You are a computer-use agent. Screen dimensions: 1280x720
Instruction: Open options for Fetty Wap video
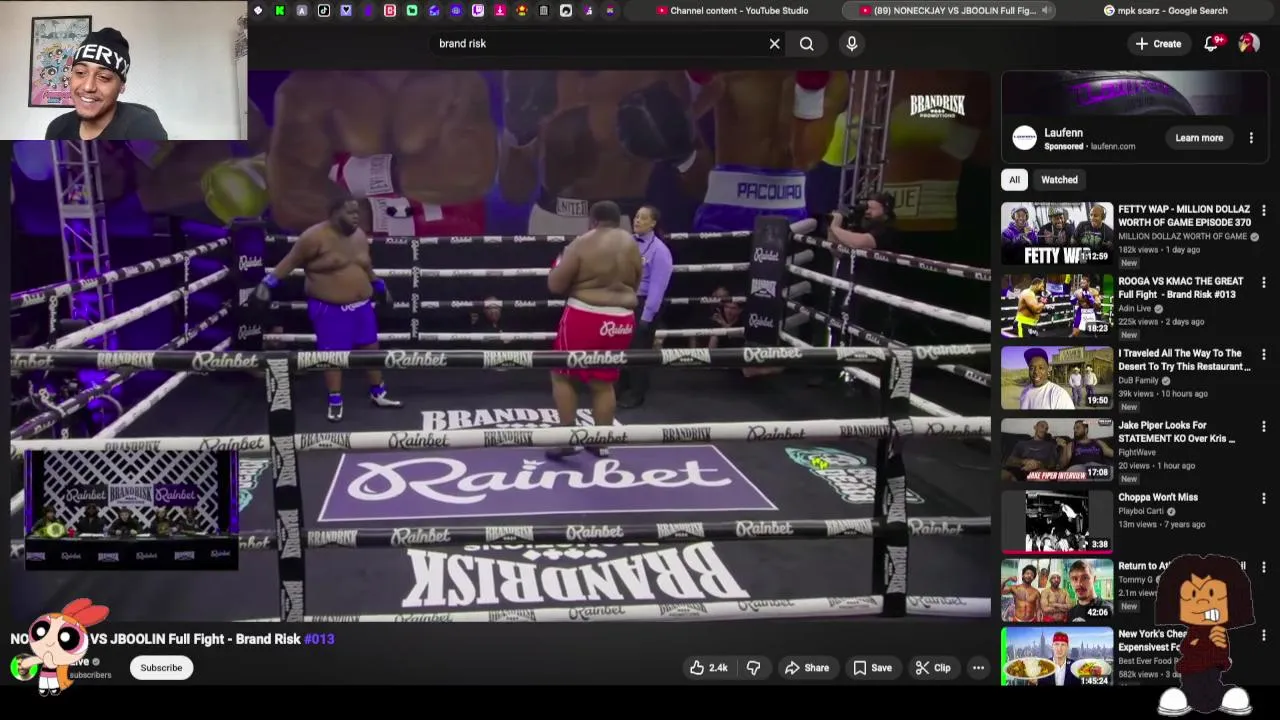(1264, 211)
